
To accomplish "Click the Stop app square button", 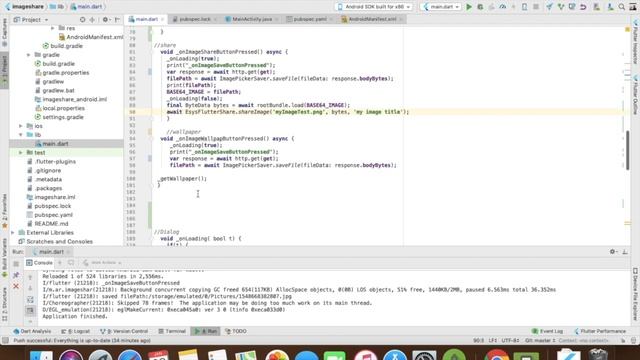I will (x=536, y=7).
